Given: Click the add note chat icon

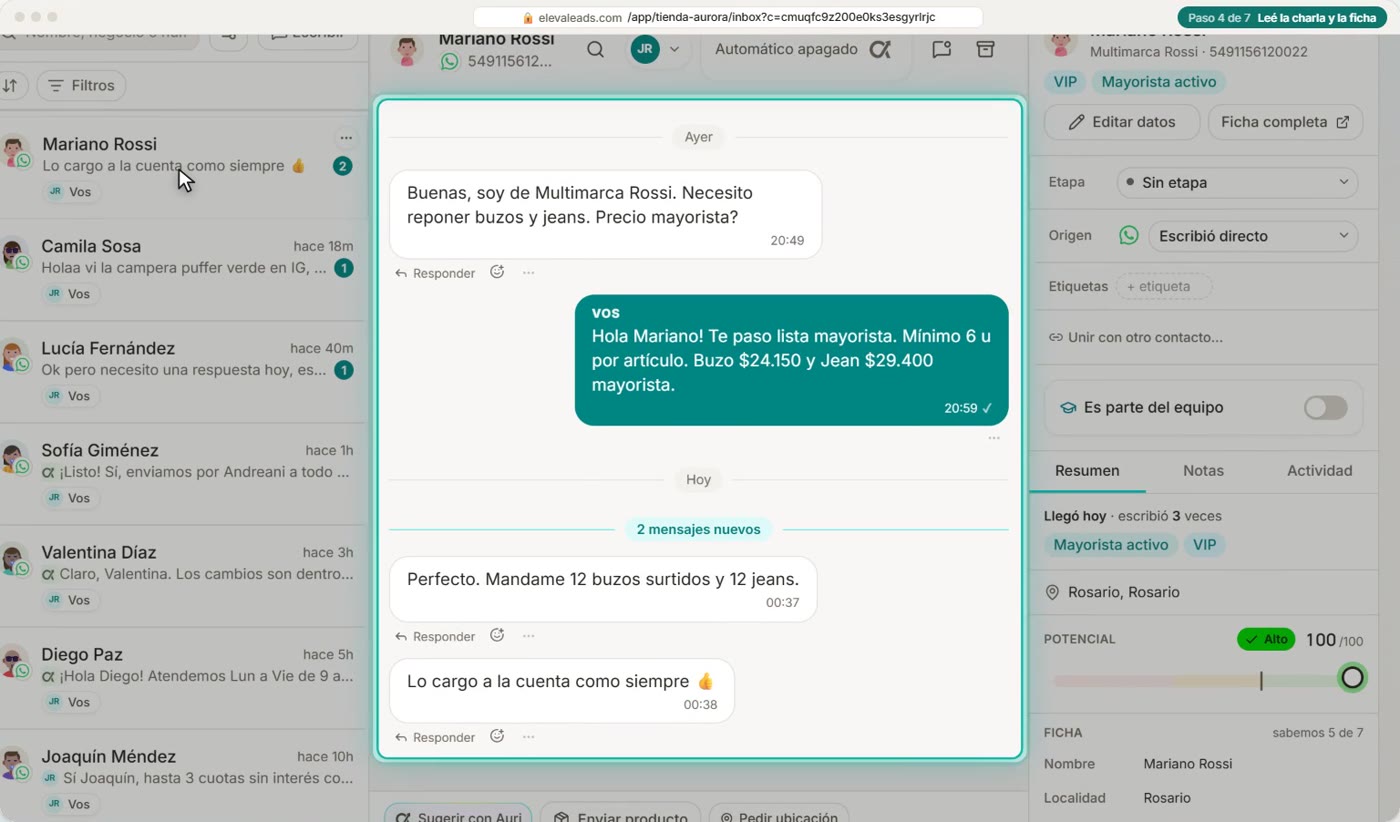Looking at the screenshot, I should (941, 49).
